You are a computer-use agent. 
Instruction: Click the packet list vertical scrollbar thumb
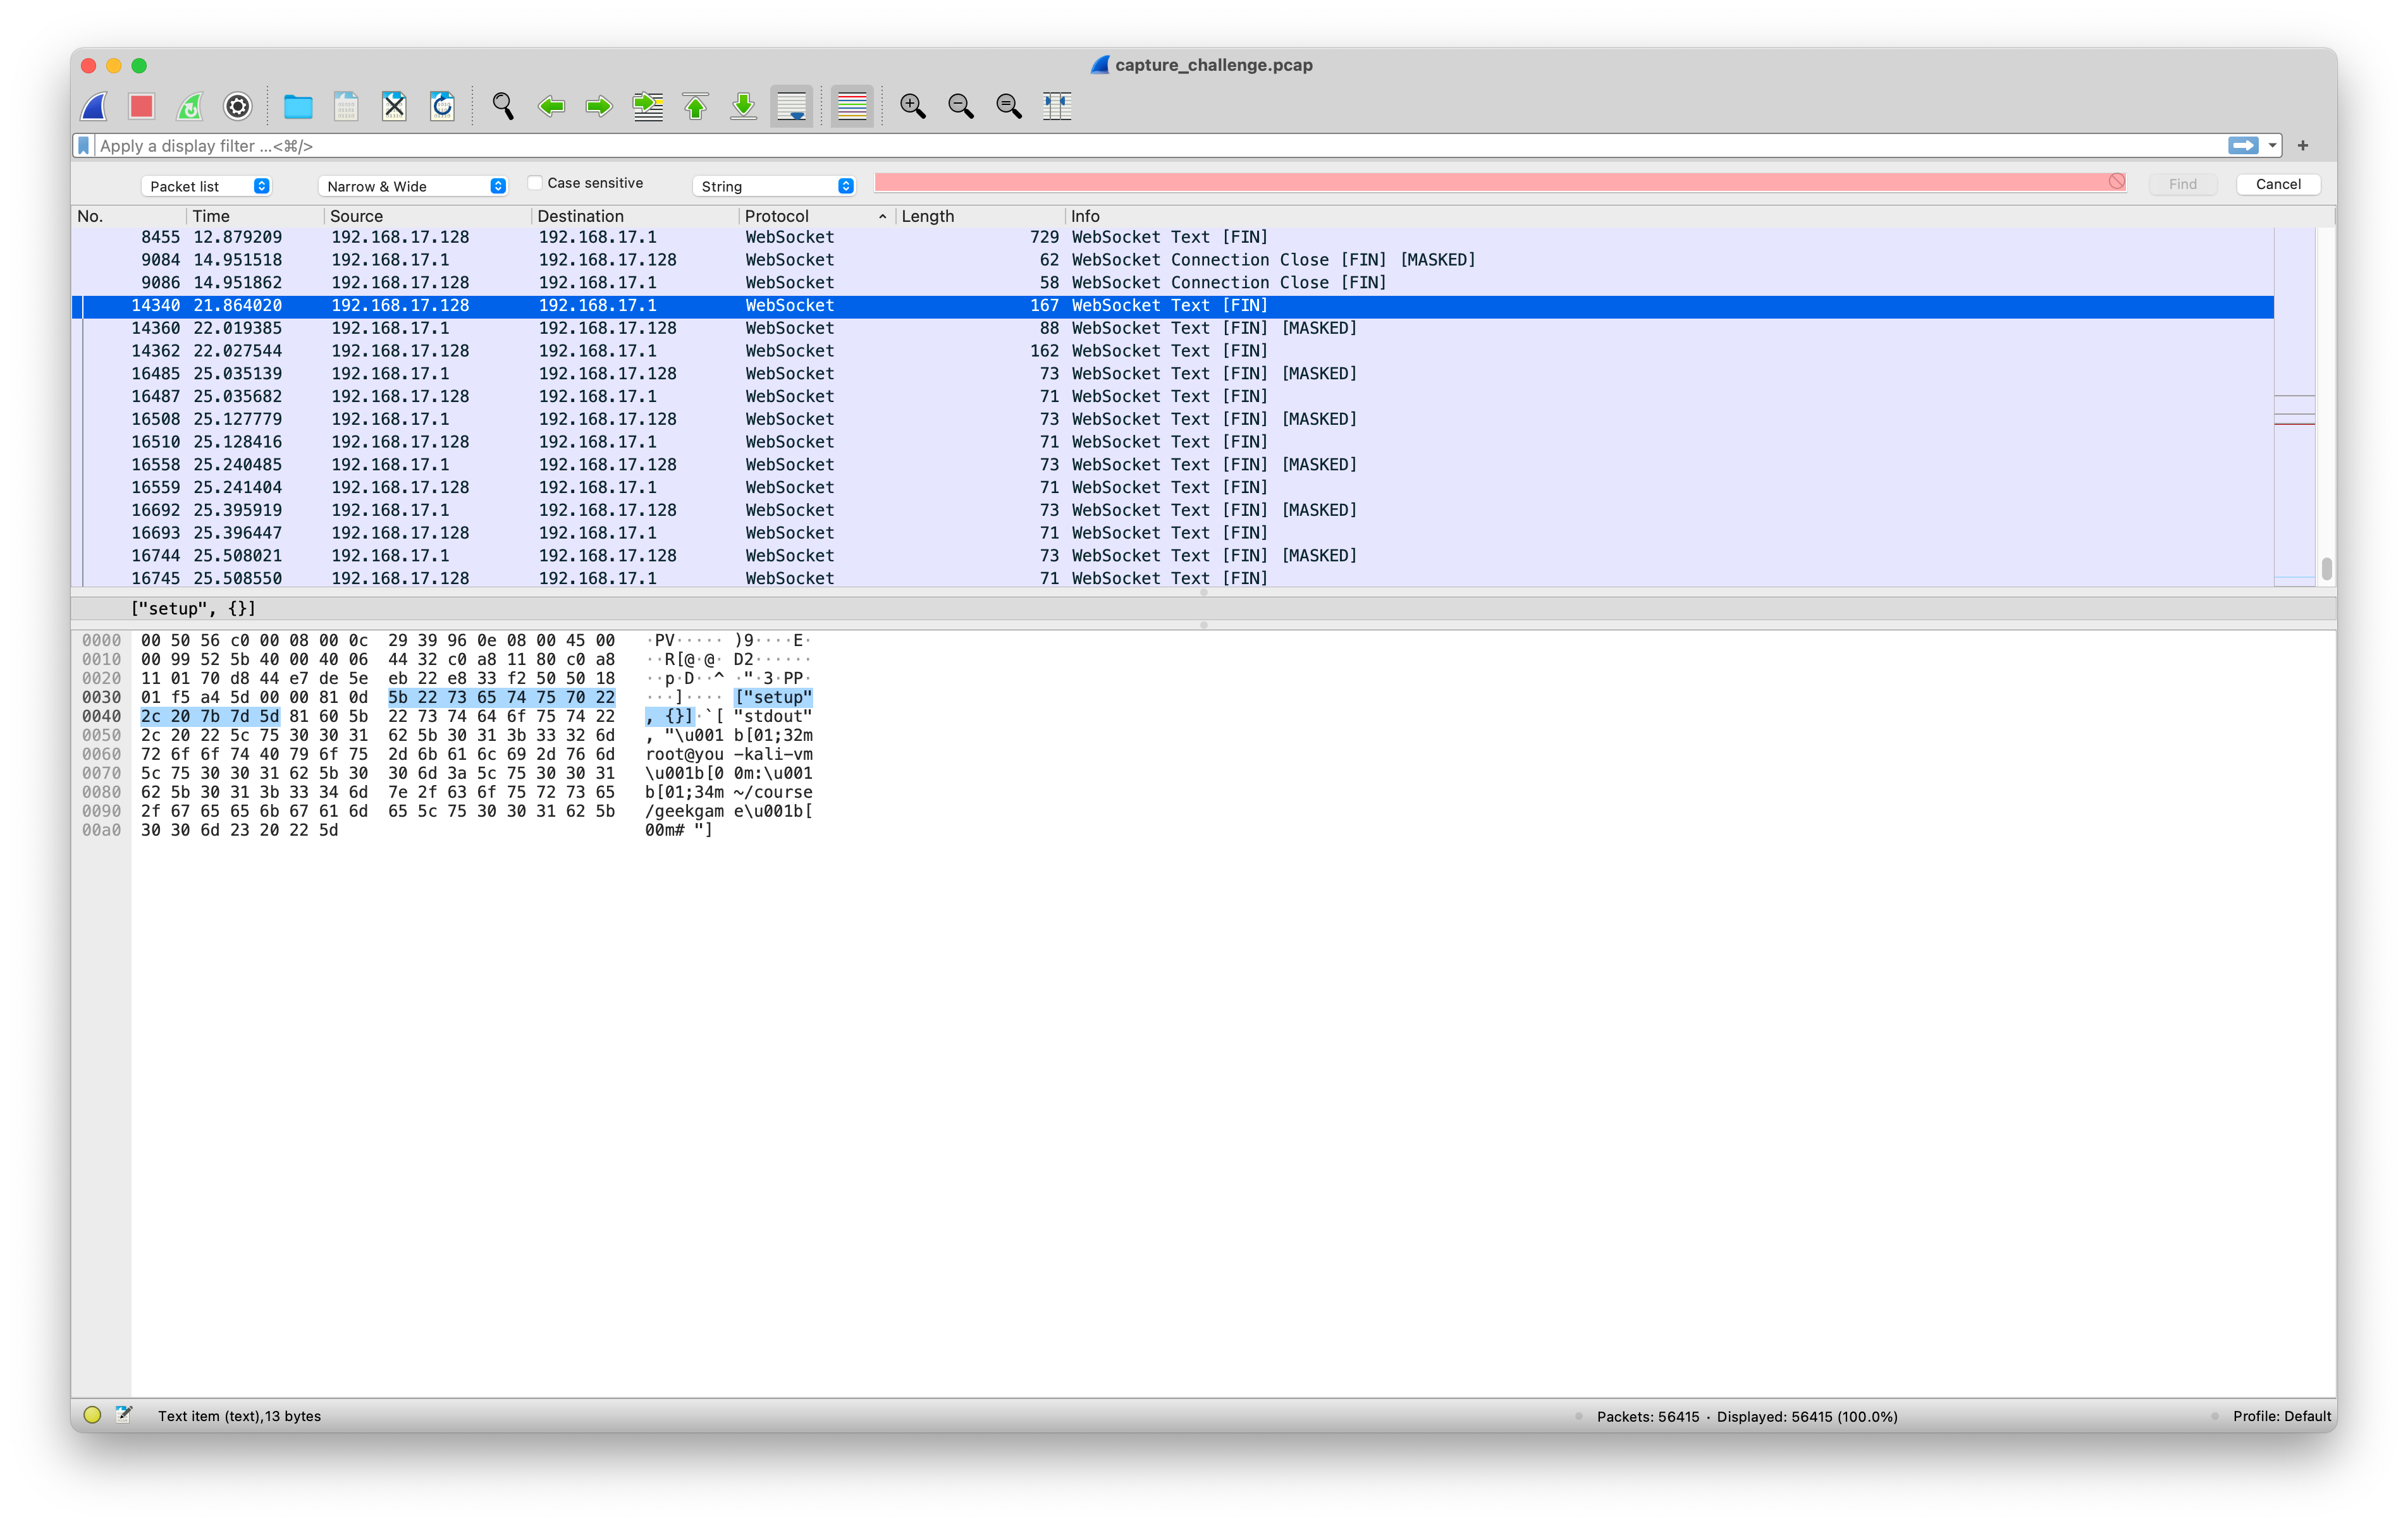2327,568
